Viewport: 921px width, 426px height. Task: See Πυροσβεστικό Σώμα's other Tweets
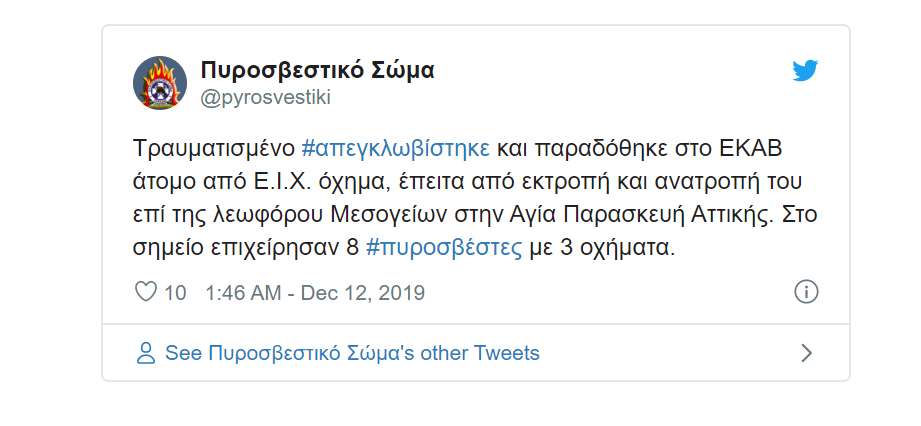[x=352, y=353]
